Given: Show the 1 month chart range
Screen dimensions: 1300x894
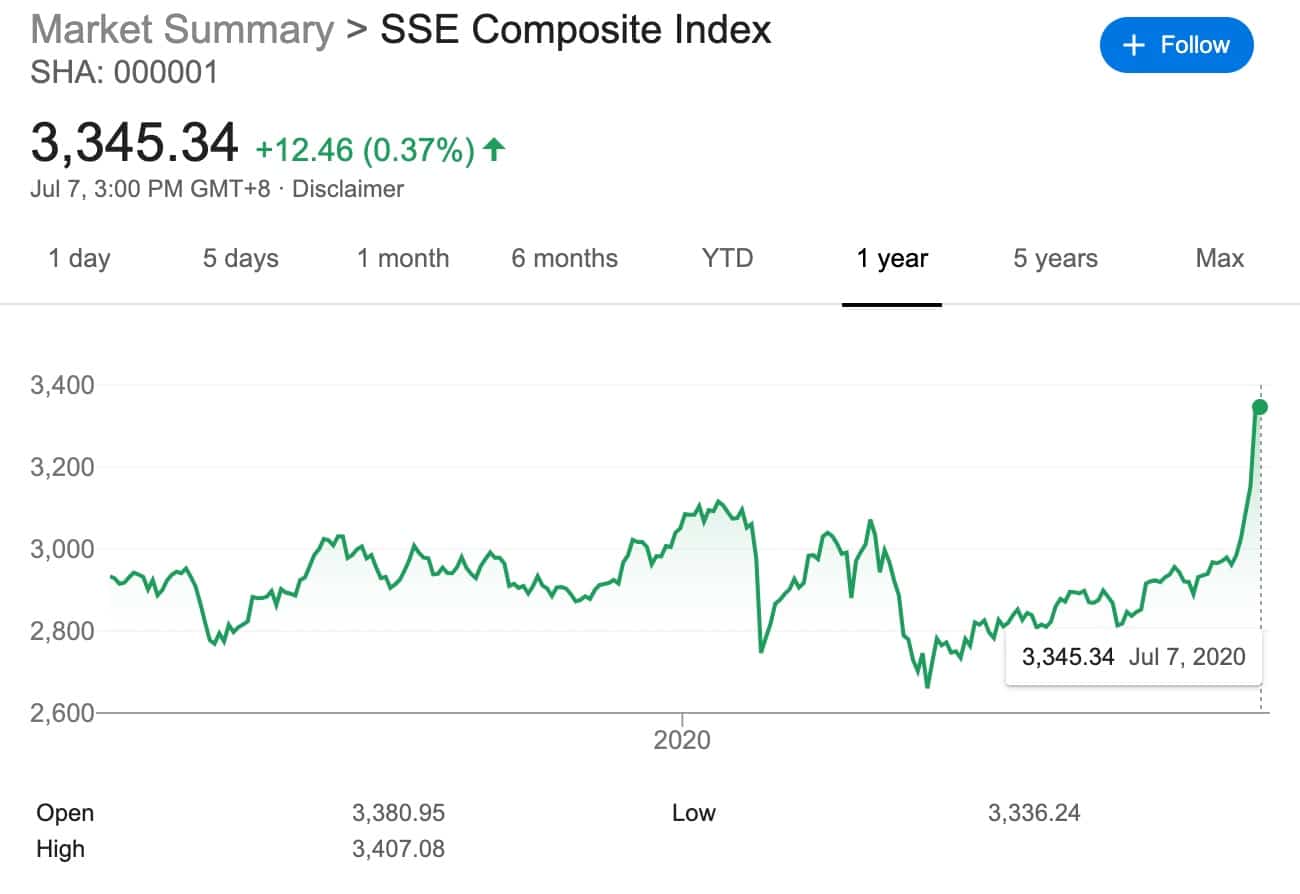Looking at the screenshot, I should 403,259.
